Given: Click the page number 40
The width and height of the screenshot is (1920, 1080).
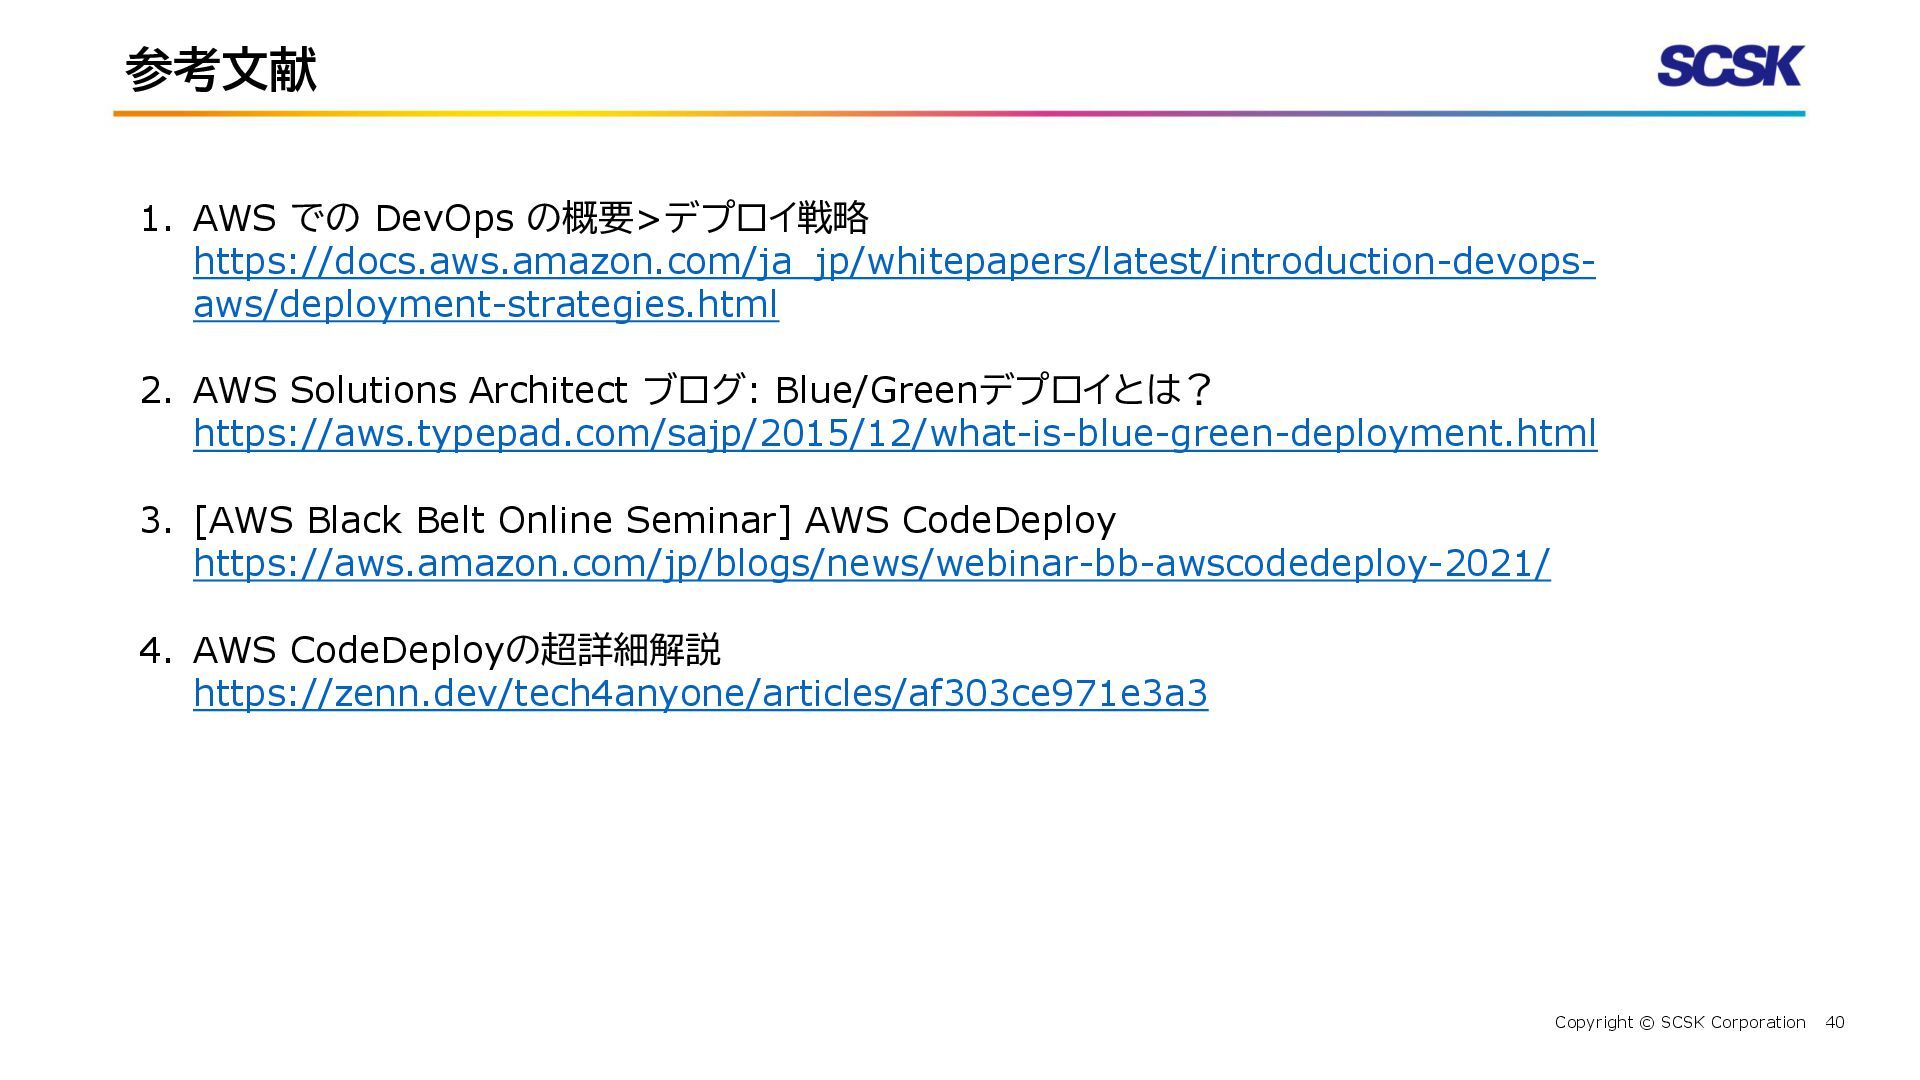Looking at the screenshot, I should [x=1835, y=1022].
